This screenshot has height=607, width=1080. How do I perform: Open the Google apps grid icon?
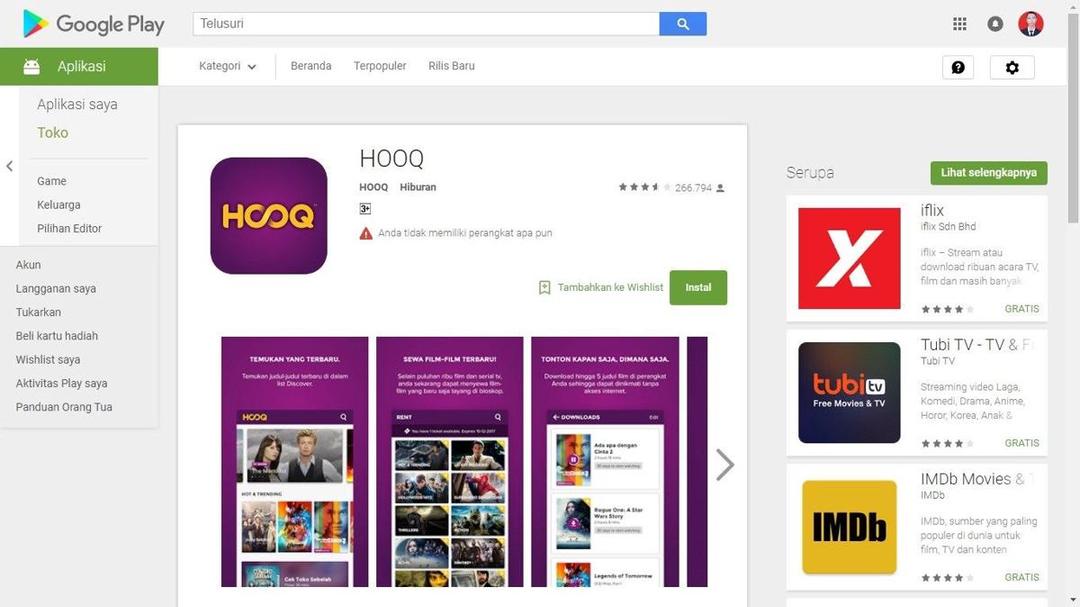(959, 24)
